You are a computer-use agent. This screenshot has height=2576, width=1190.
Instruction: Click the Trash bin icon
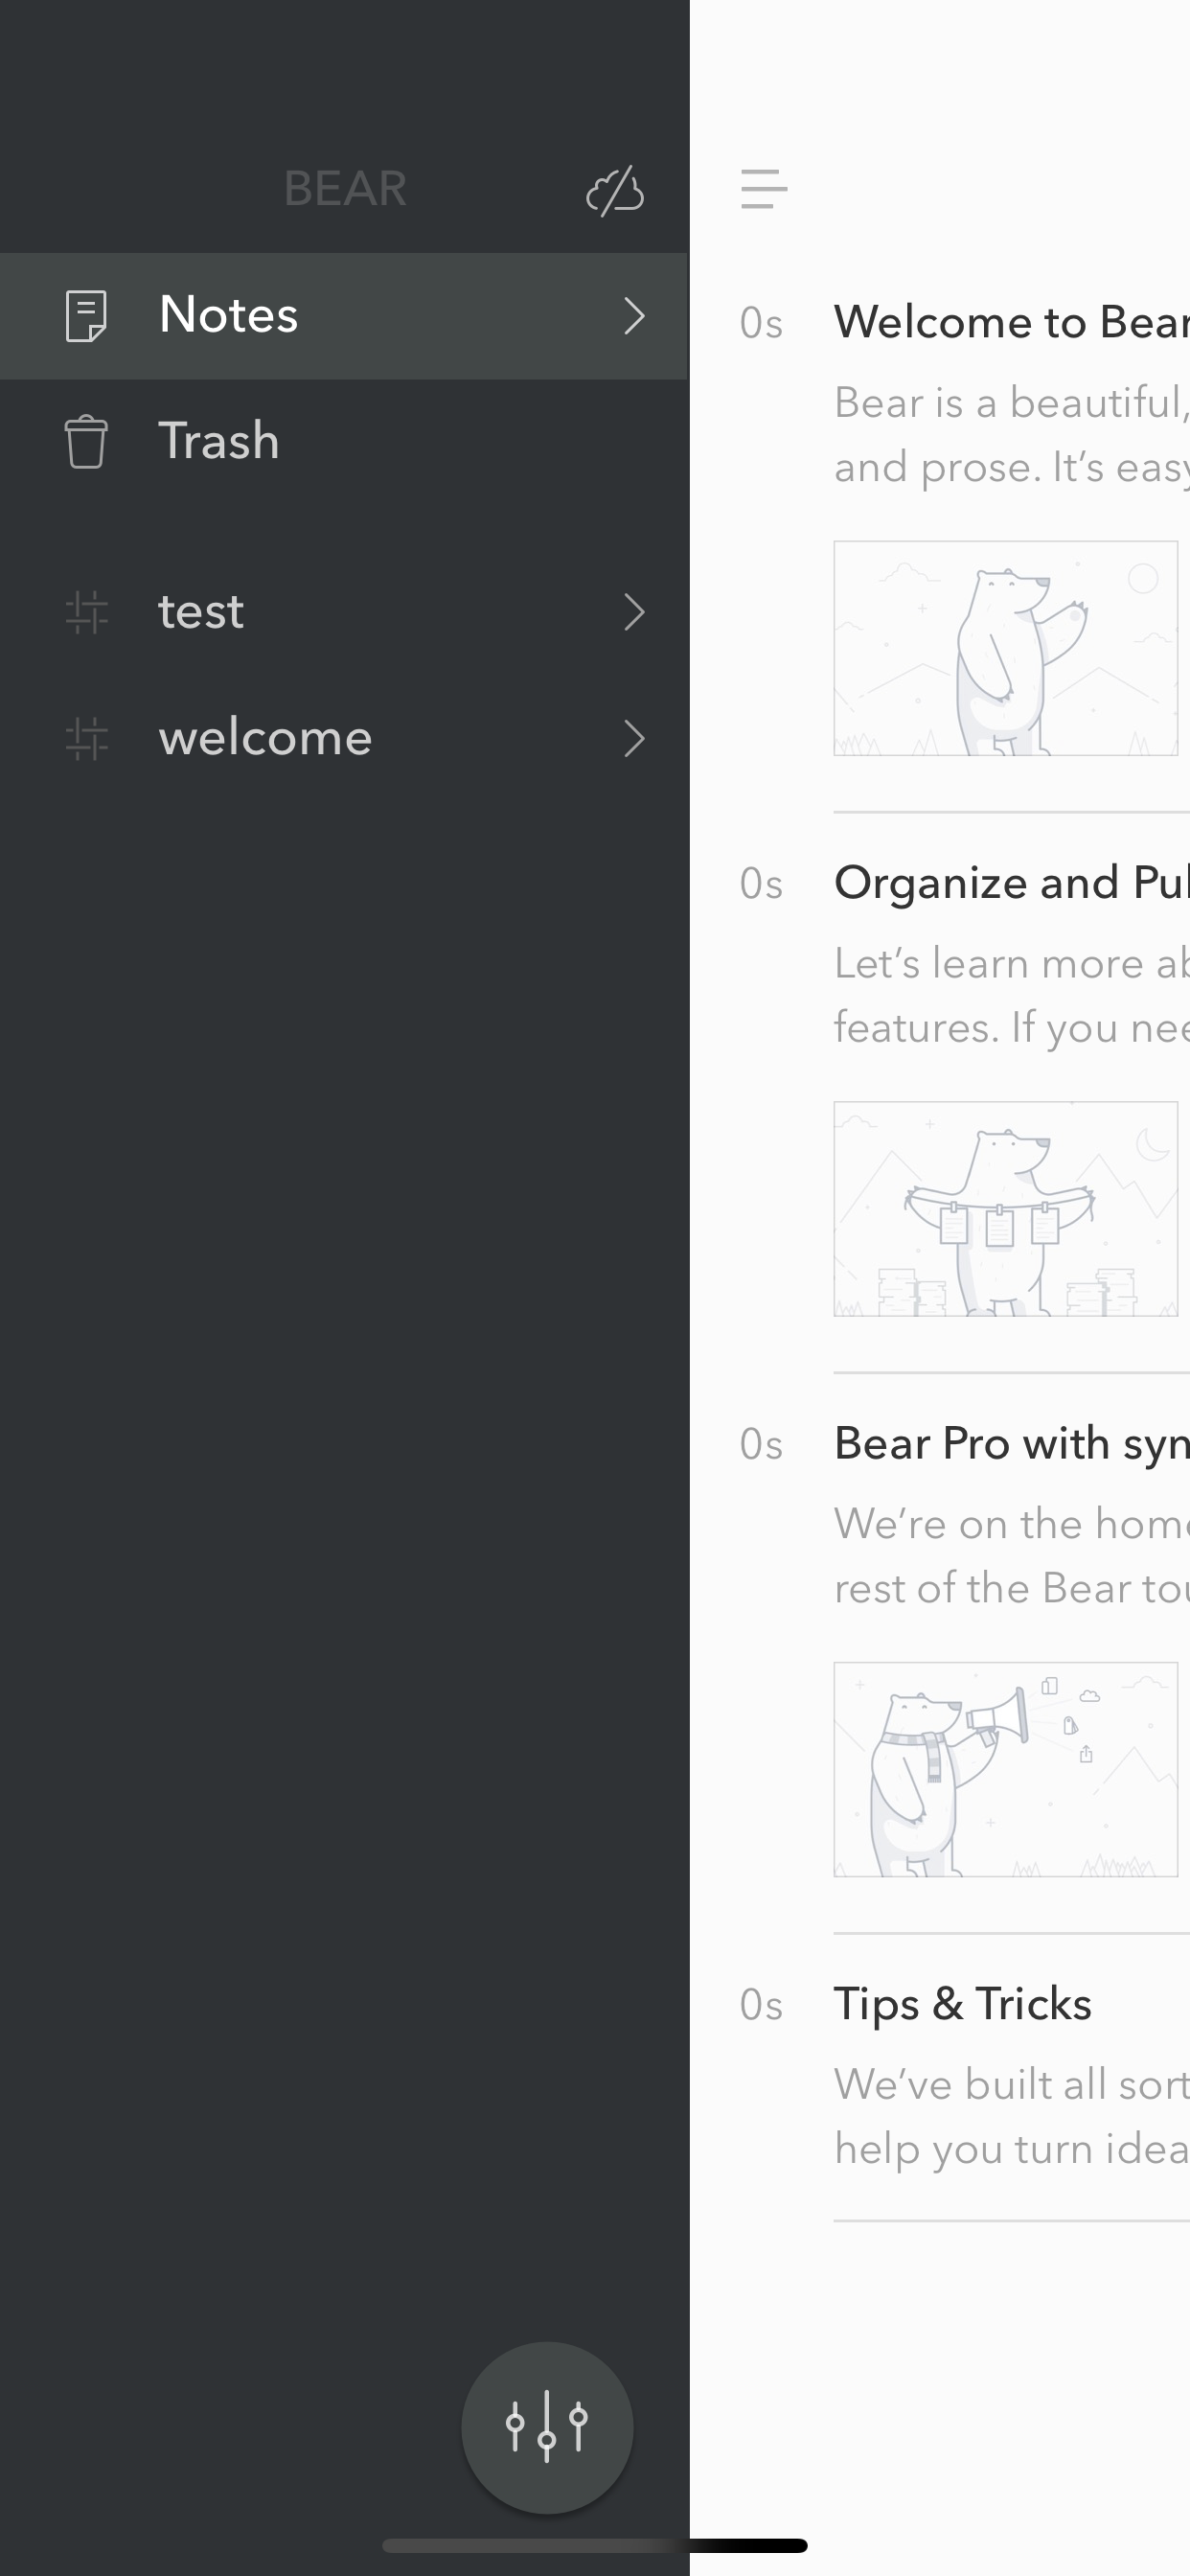point(86,442)
